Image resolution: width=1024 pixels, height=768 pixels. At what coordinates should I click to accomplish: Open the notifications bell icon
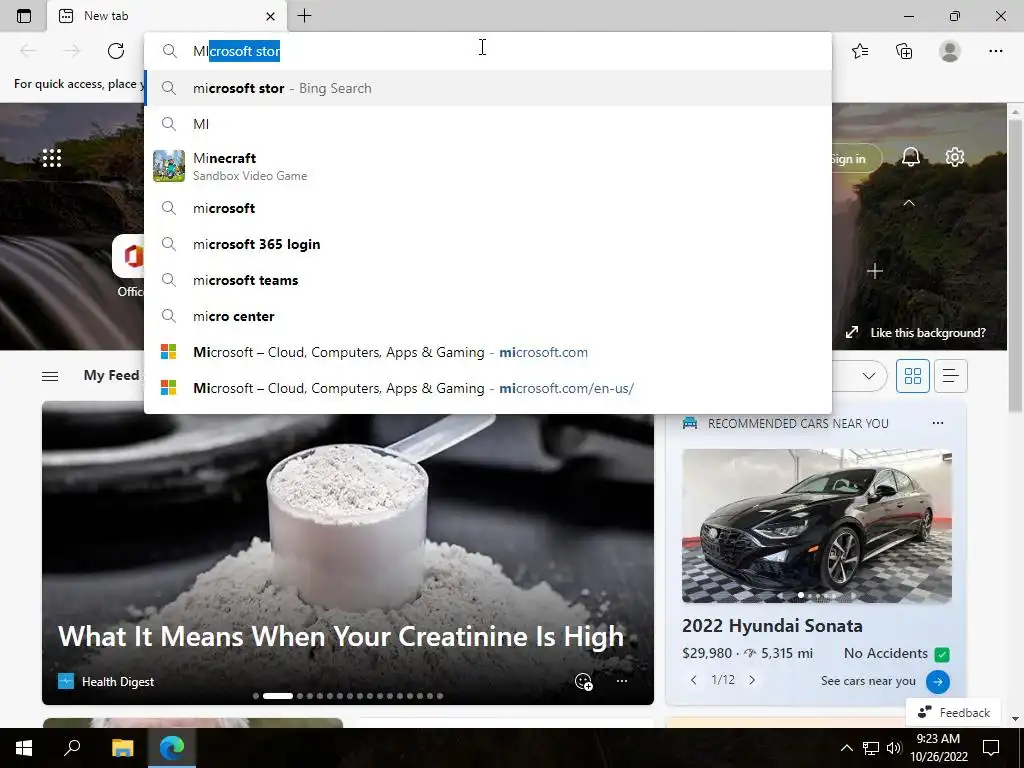(x=911, y=157)
